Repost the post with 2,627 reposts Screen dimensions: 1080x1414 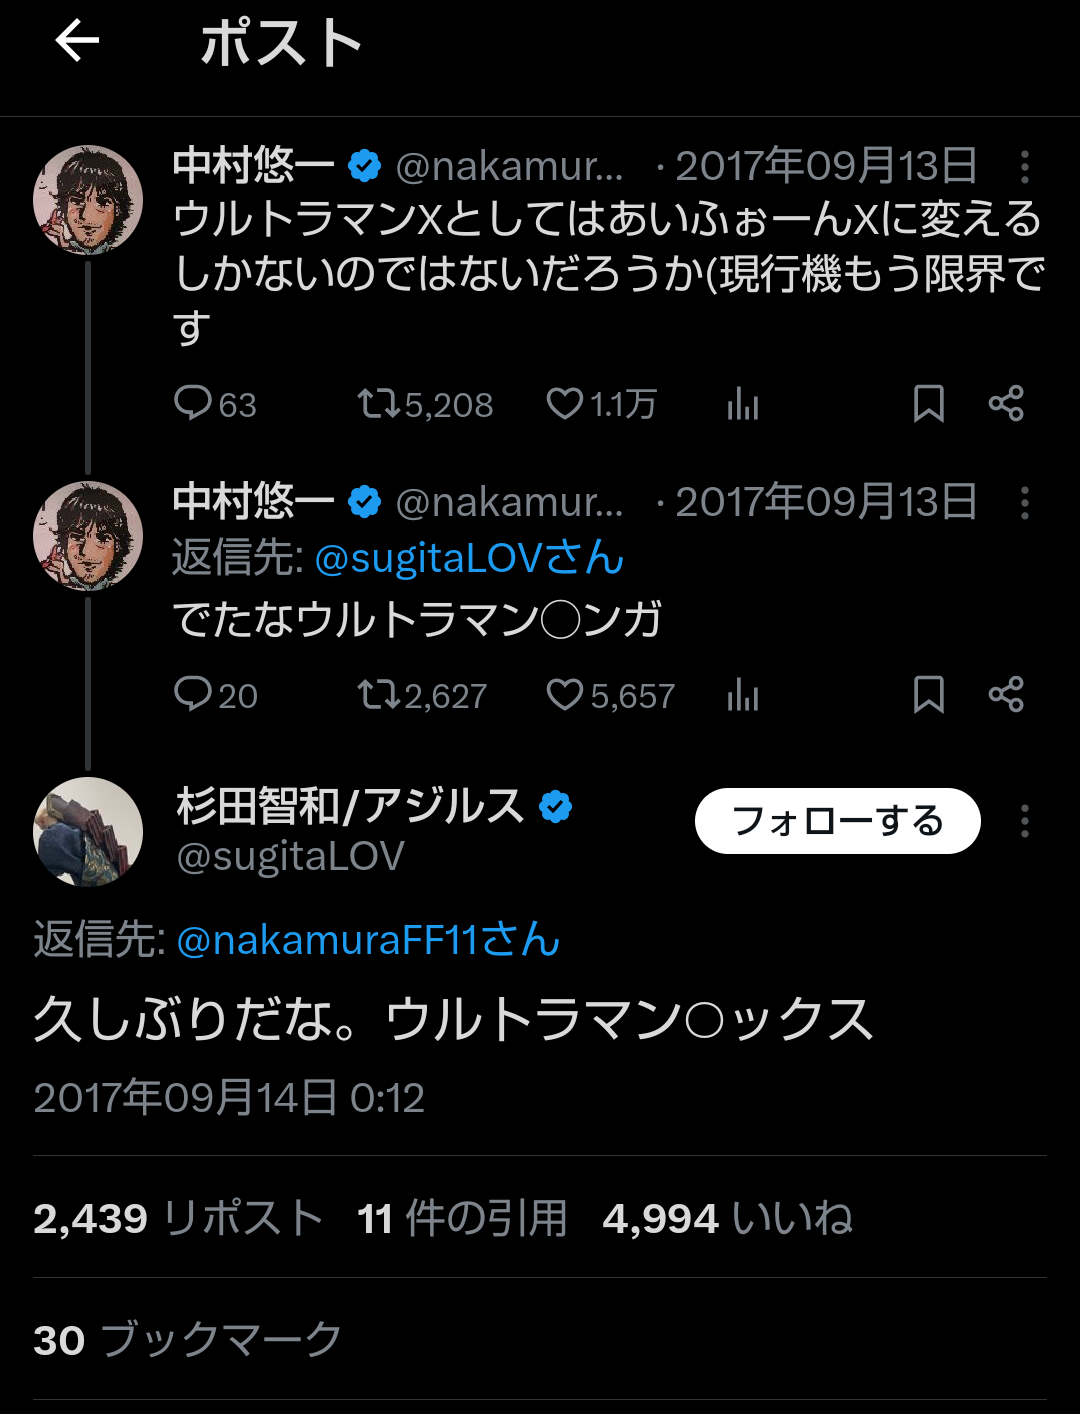(378, 694)
